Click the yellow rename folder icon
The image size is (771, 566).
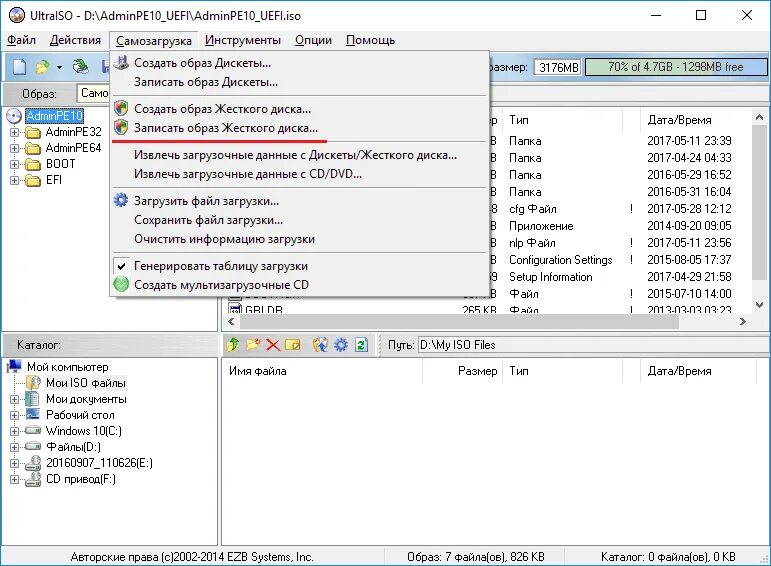pyautogui.click(x=293, y=345)
